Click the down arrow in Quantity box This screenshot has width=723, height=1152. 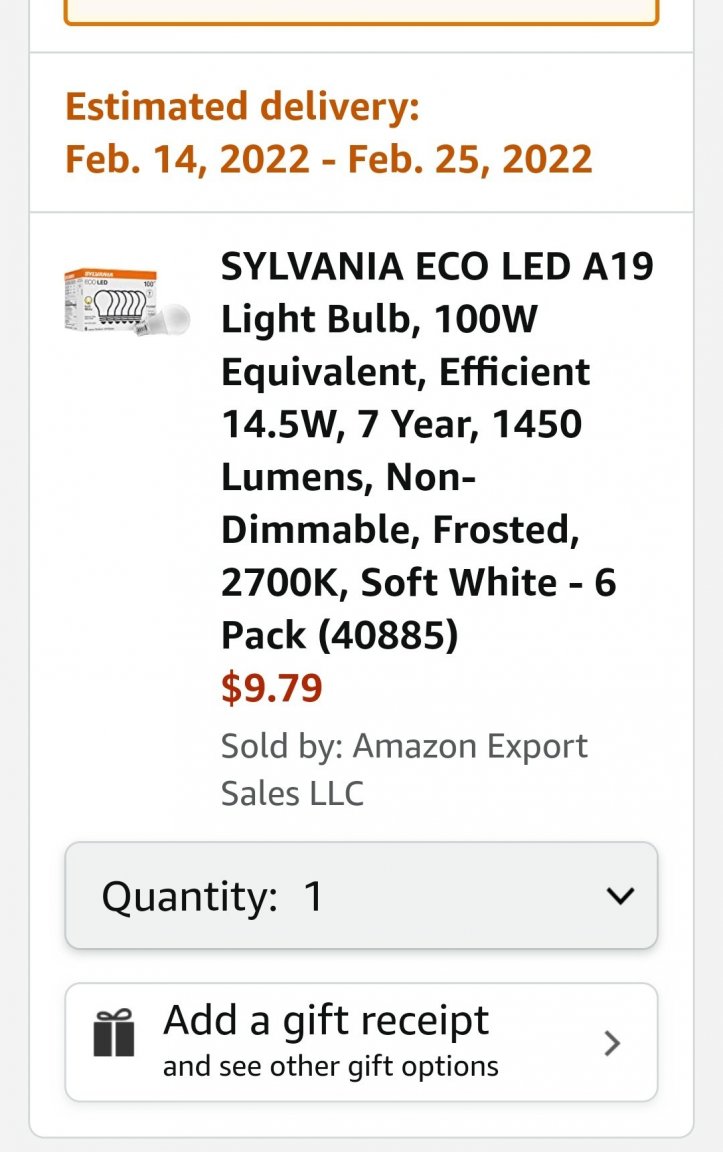621,896
